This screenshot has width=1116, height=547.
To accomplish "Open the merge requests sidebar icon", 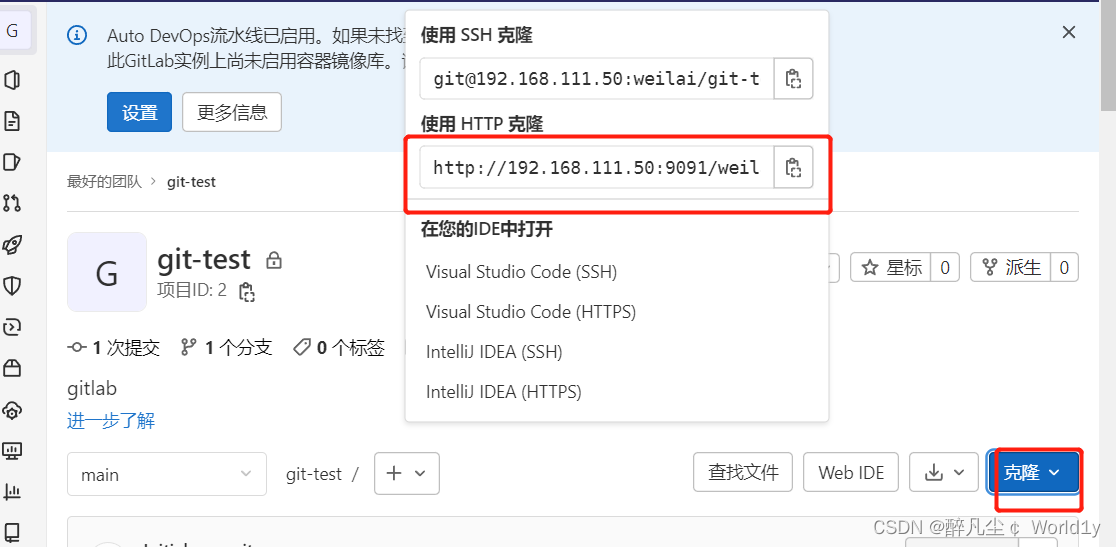I will coord(12,203).
